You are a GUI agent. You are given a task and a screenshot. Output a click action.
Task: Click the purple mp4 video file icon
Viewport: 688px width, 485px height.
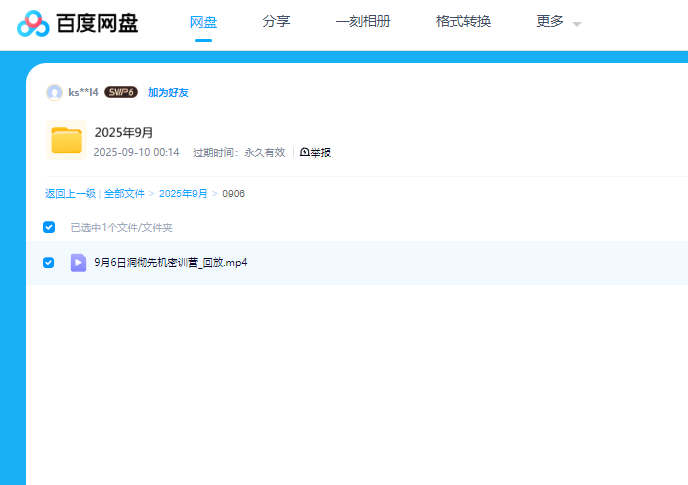(x=78, y=262)
